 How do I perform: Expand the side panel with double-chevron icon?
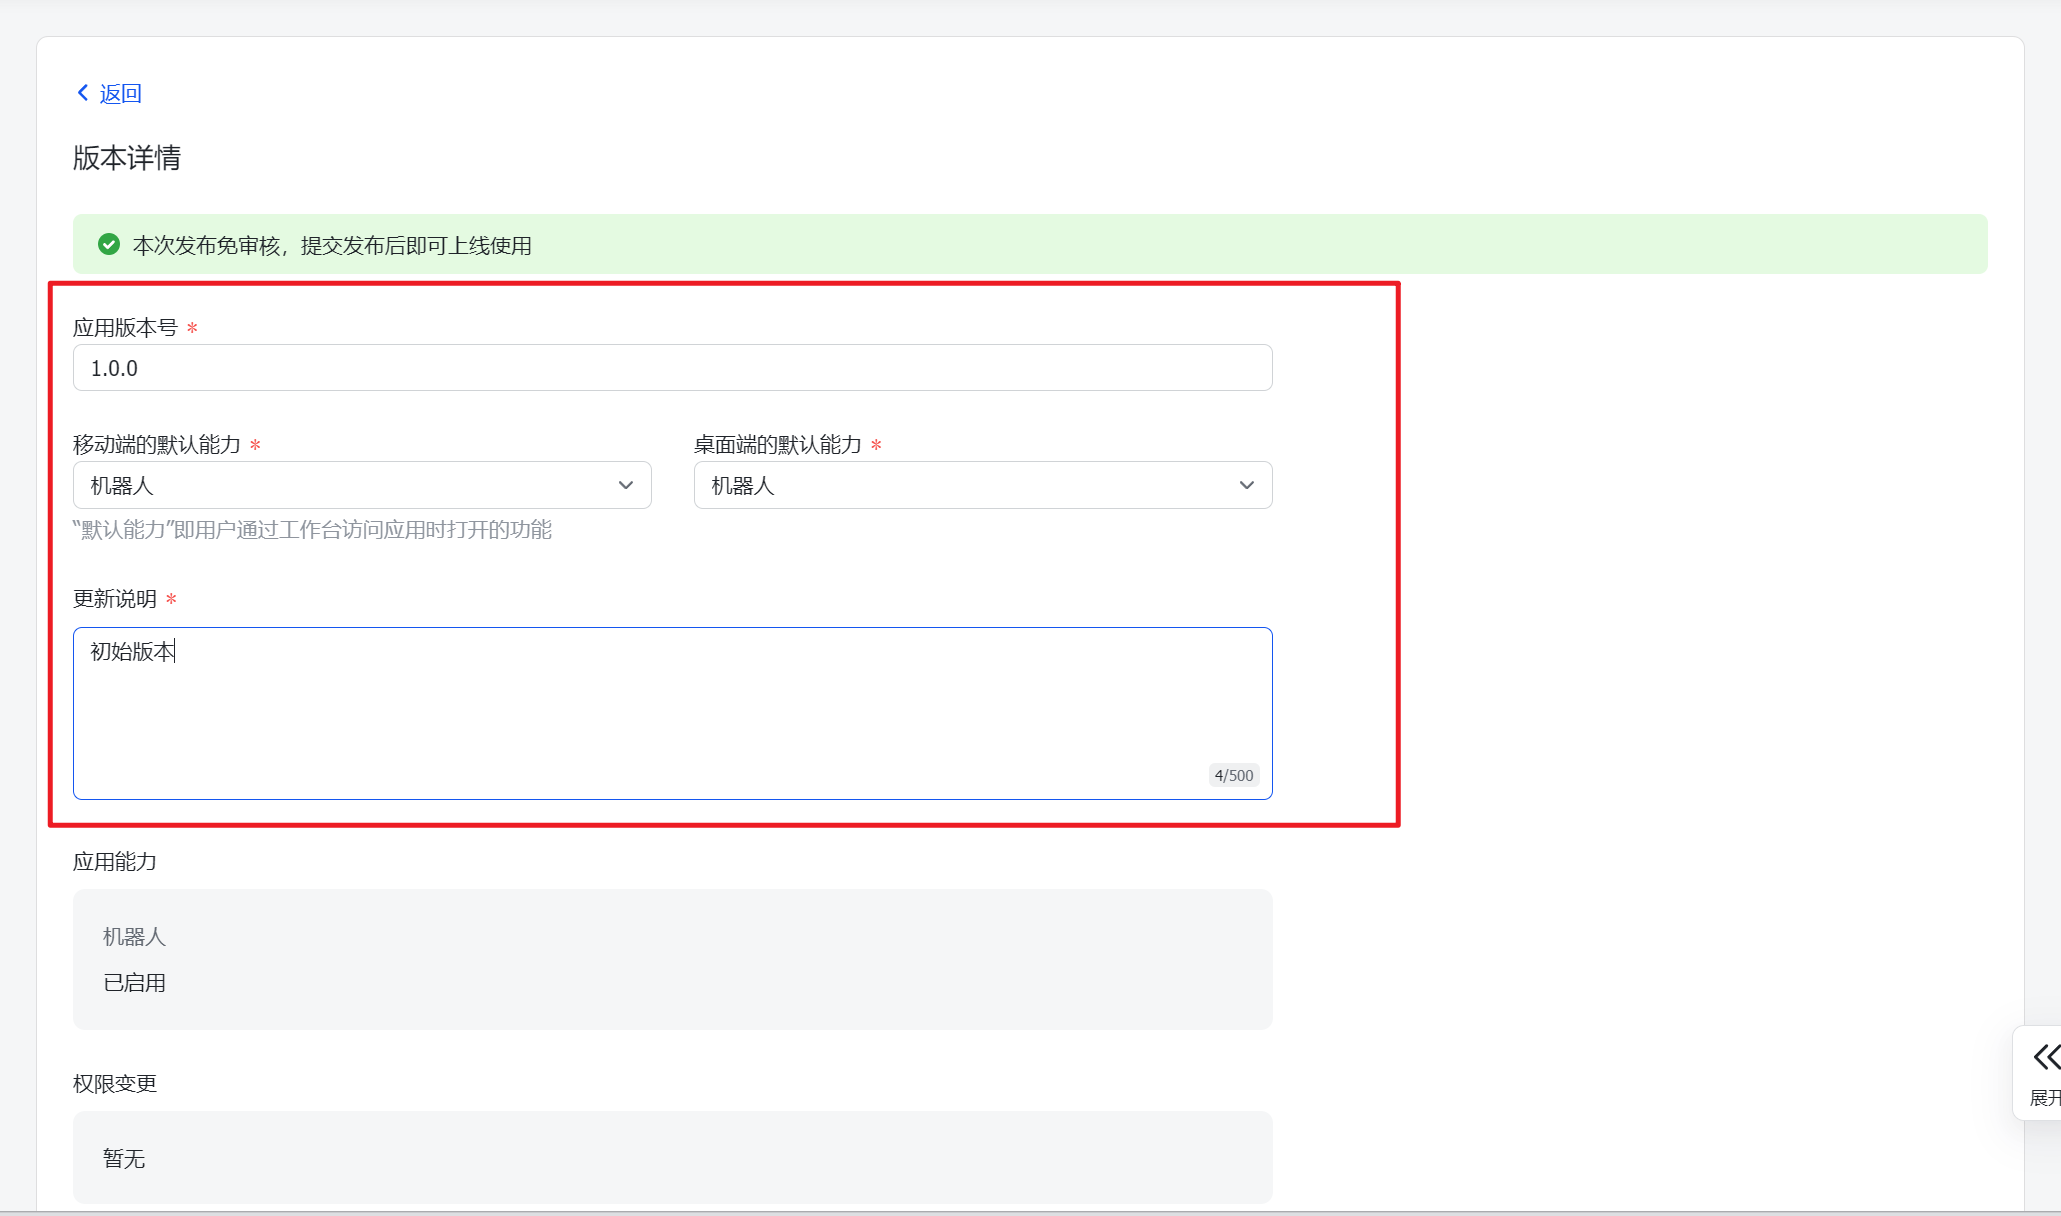2045,1057
